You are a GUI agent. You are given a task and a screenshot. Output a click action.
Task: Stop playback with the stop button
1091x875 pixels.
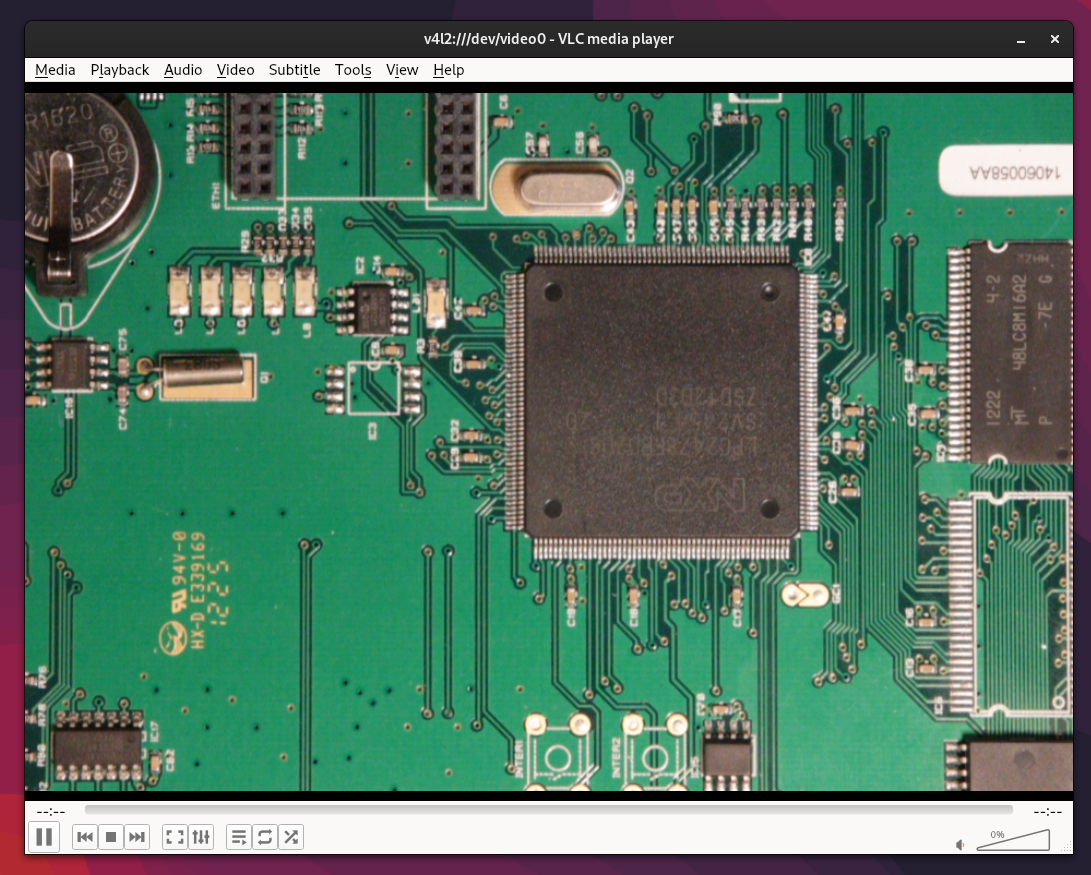111,837
